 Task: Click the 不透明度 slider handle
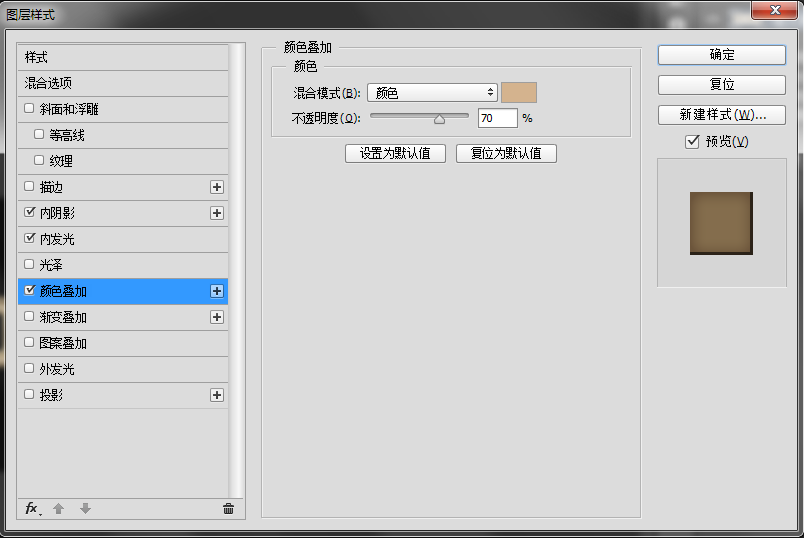tap(439, 119)
